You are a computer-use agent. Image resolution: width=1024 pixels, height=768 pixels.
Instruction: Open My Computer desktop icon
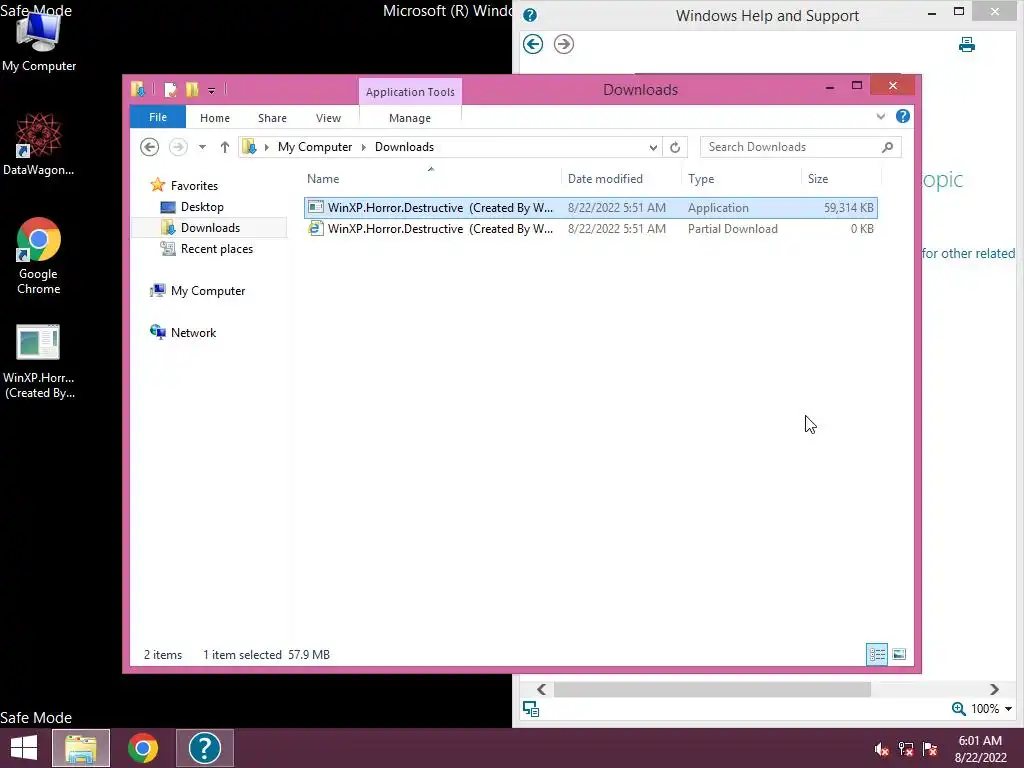[x=39, y=40]
